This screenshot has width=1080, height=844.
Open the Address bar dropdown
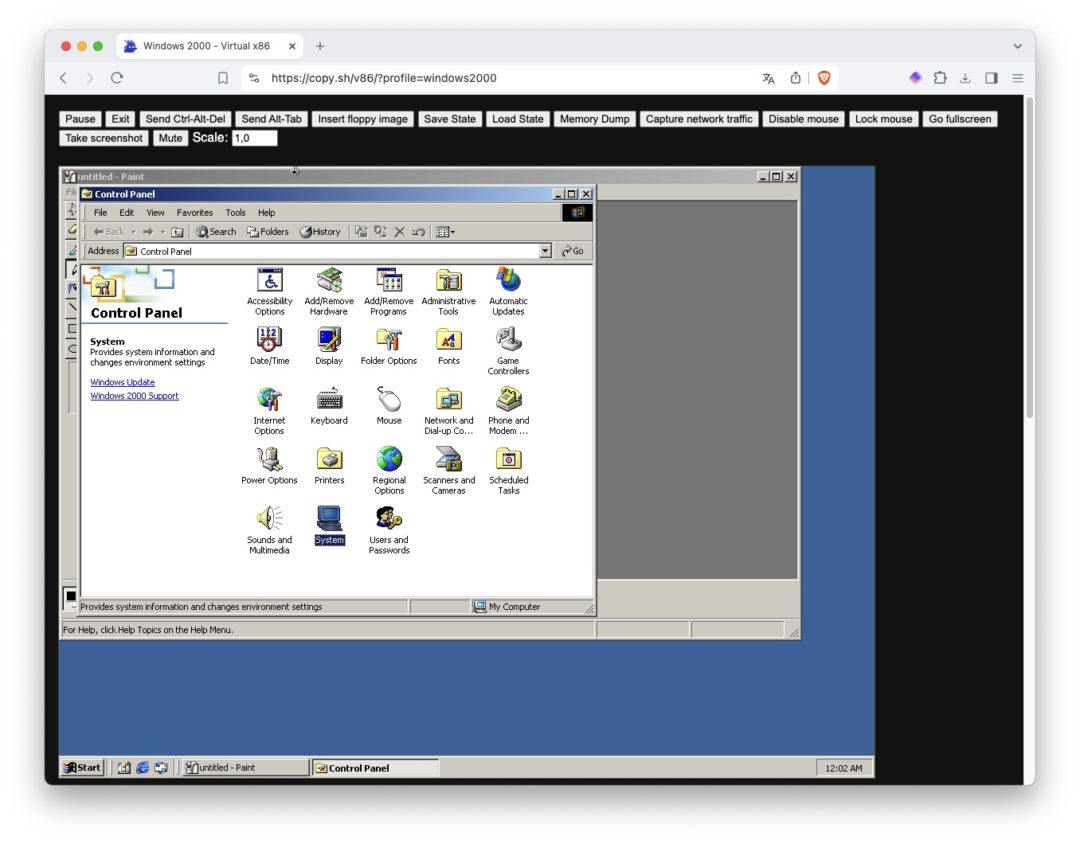click(545, 250)
